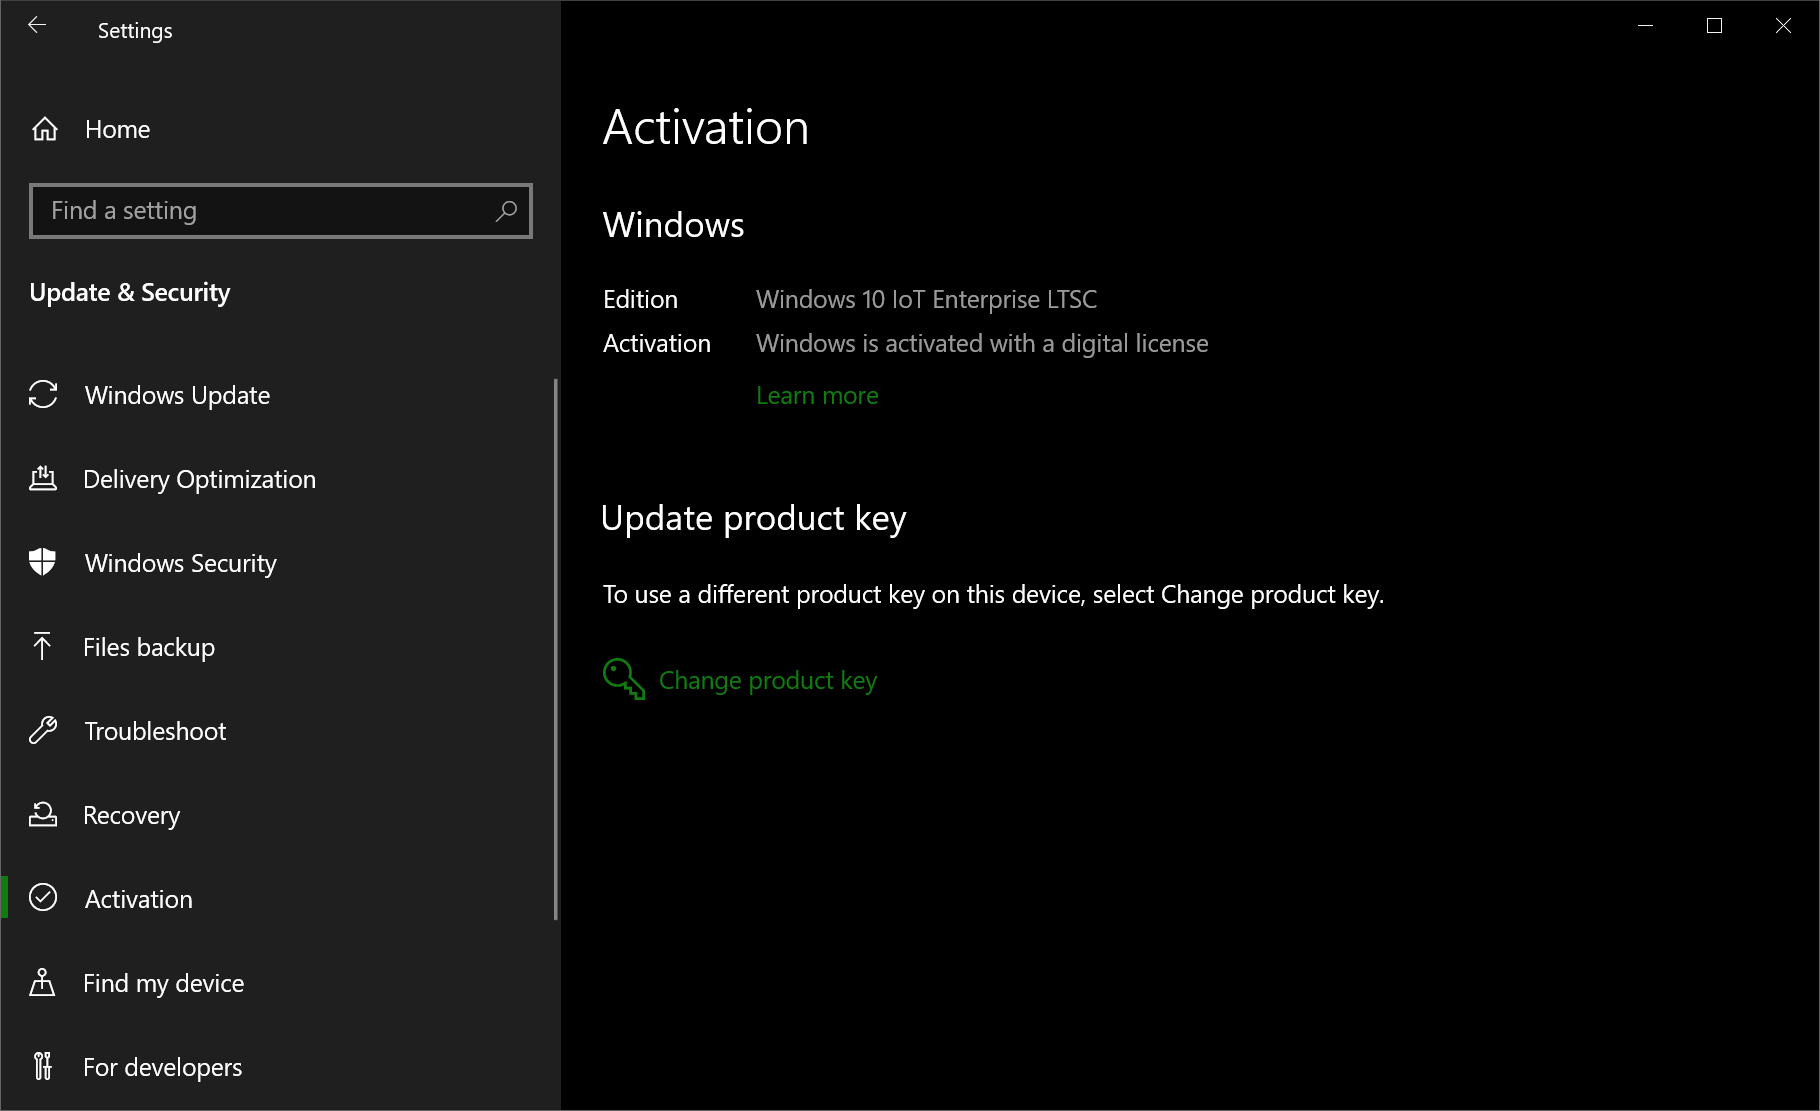The height and width of the screenshot is (1111, 1820).
Task: Minimize the Settings window
Action: point(1645,26)
